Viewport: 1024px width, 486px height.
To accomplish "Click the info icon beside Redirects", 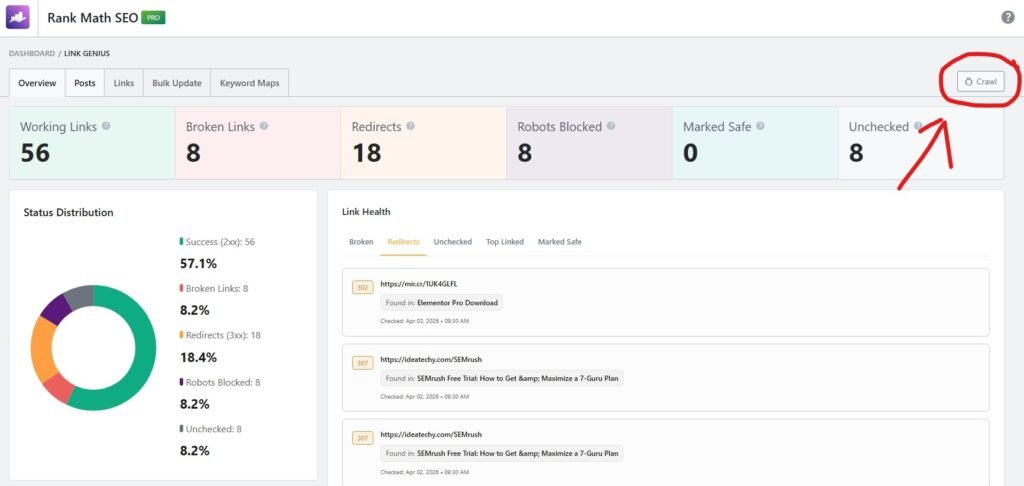I will click(x=410, y=127).
